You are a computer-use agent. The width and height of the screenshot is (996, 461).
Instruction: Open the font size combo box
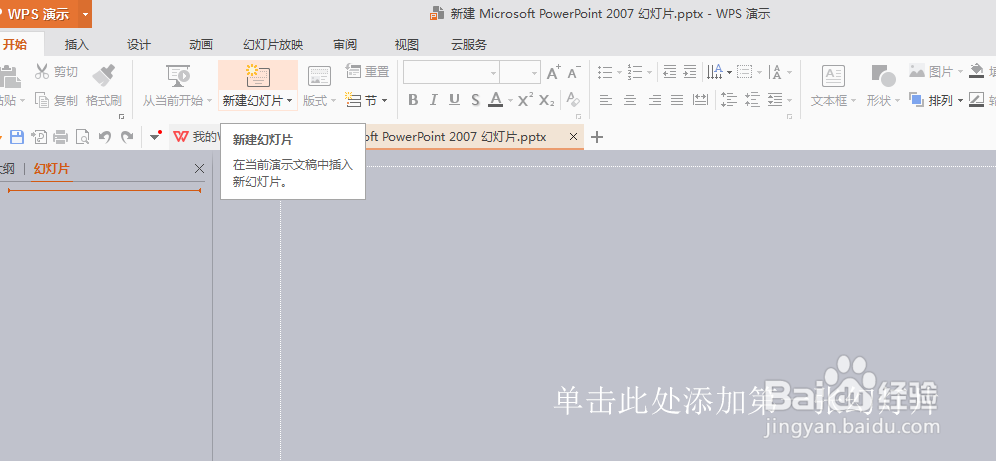(520, 73)
